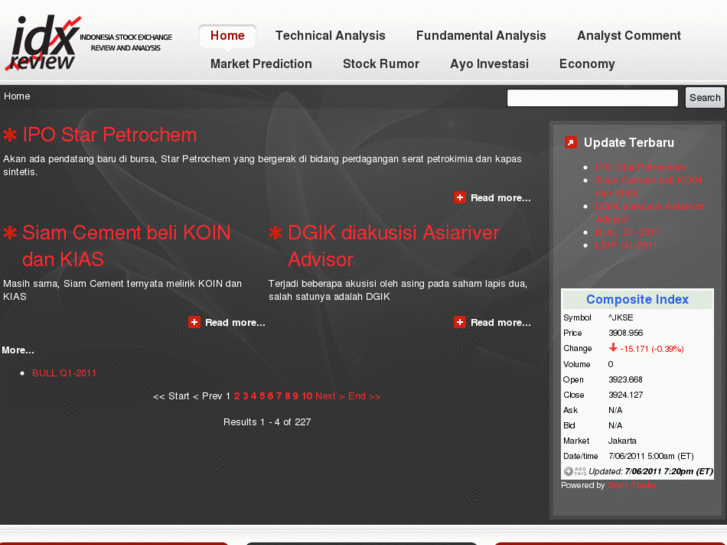Open Stock Rumor section
The height and width of the screenshot is (545, 727).
pos(381,64)
